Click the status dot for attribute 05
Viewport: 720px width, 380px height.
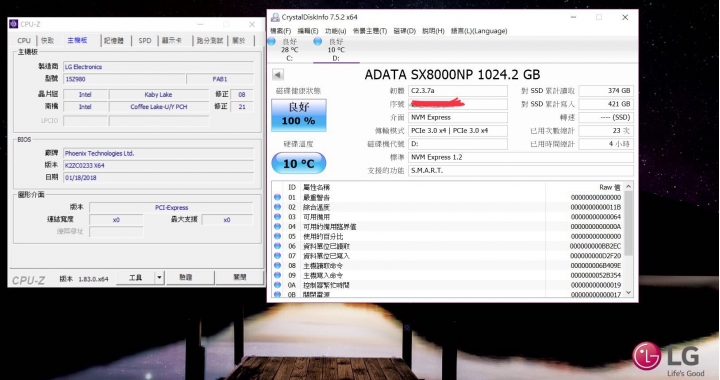[277, 236]
